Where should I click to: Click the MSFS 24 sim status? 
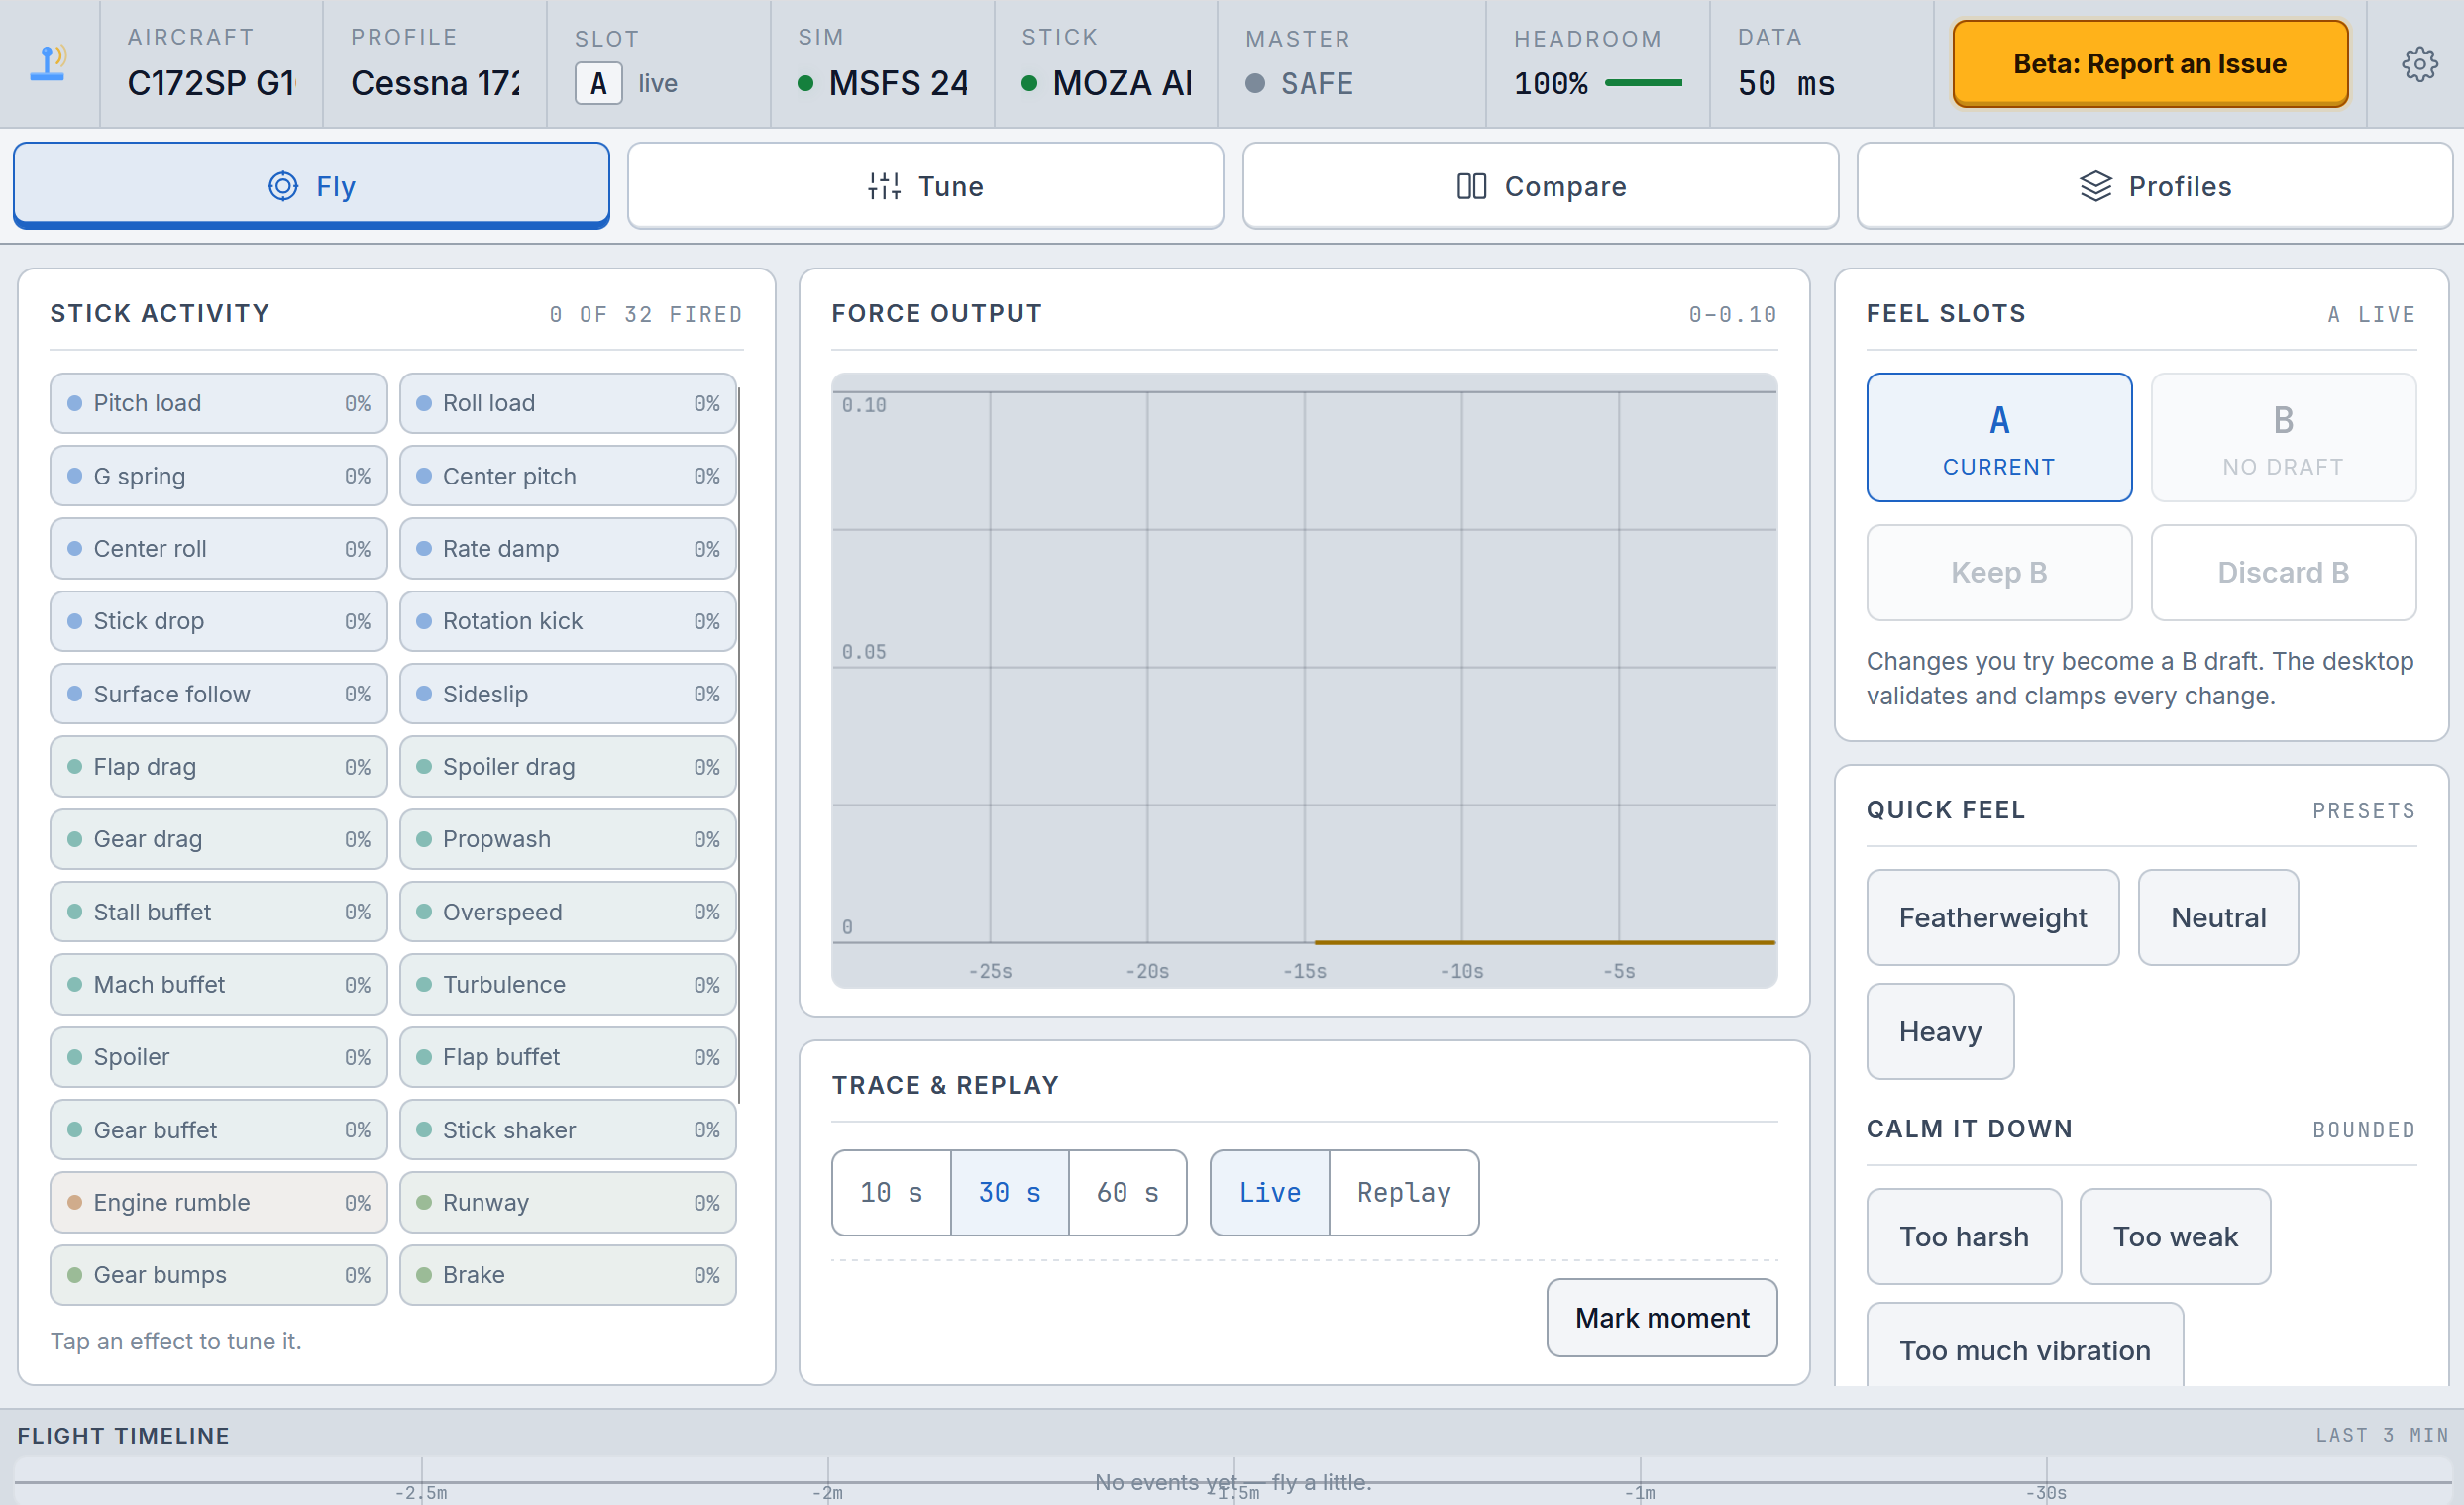(x=882, y=83)
